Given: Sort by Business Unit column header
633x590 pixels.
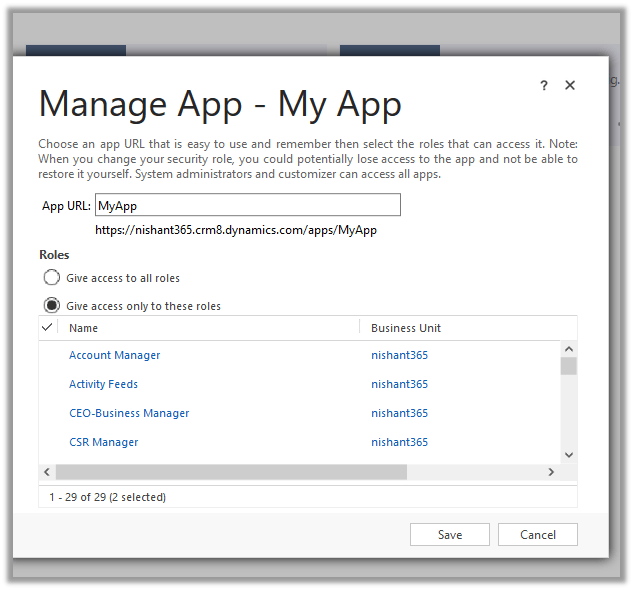Looking at the screenshot, I should [405, 328].
